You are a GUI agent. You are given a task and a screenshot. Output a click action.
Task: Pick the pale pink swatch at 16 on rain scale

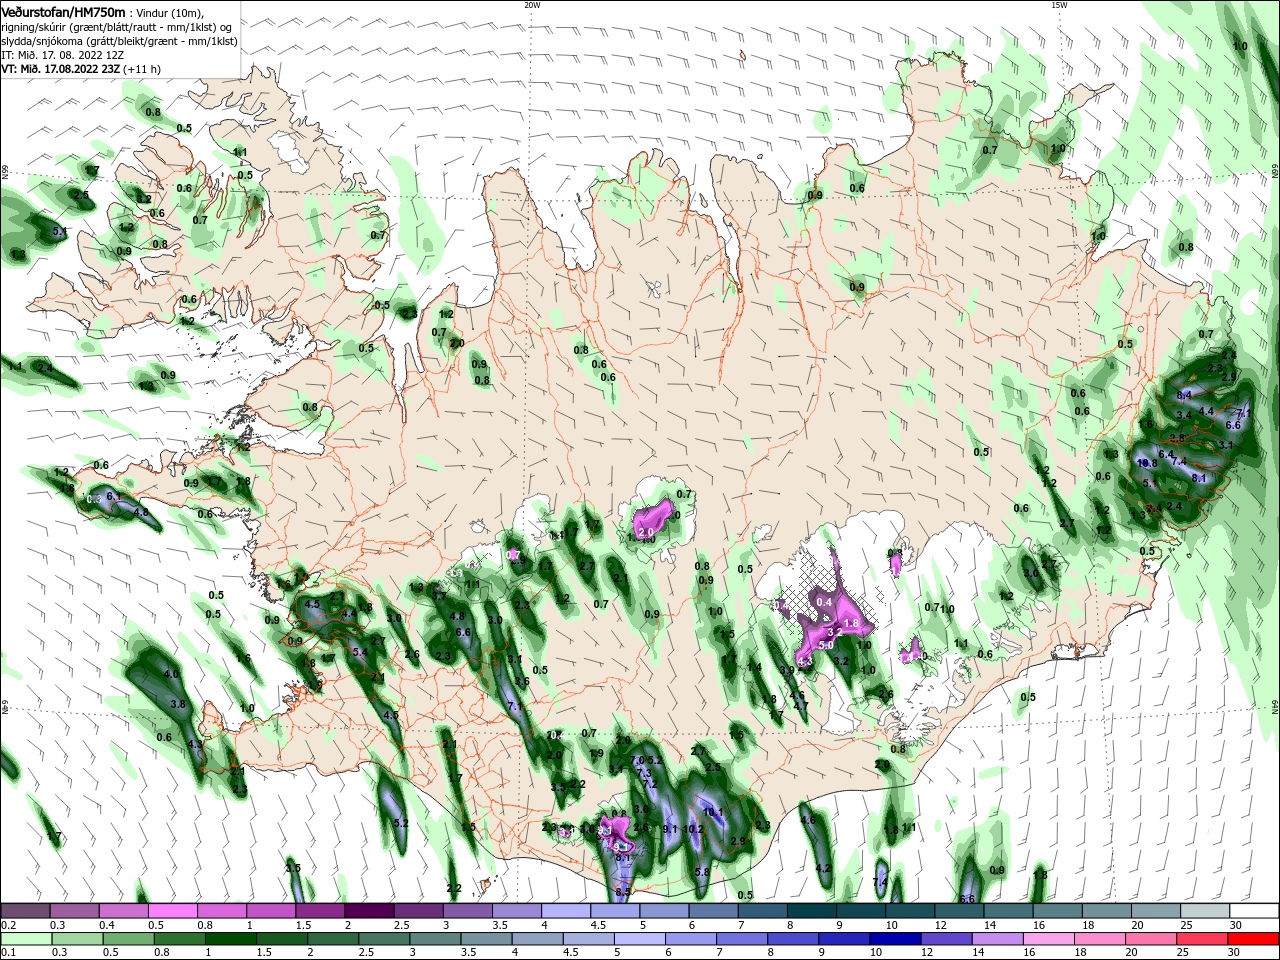(x=1048, y=939)
